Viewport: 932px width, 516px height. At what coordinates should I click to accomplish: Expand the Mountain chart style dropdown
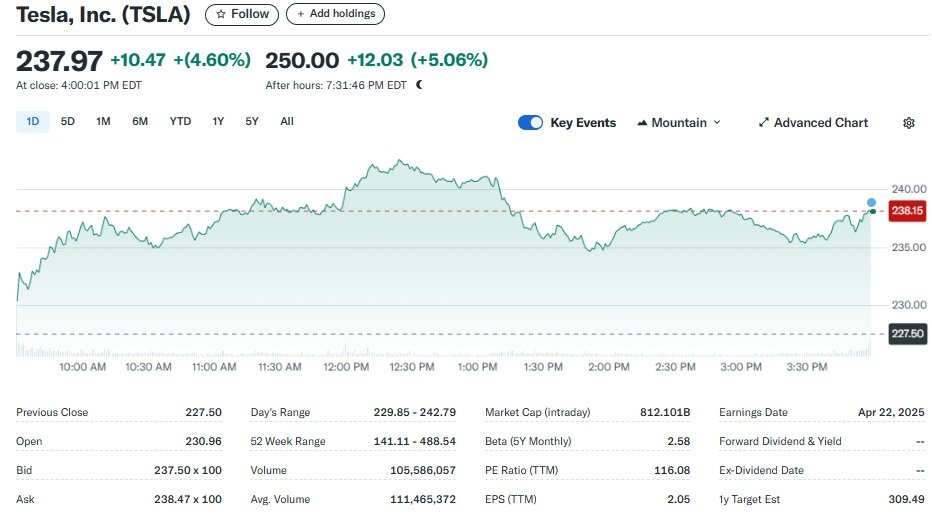(x=679, y=123)
